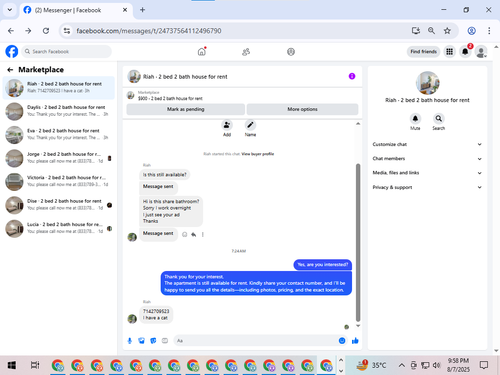Open more options for Message sent
The height and width of the screenshot is (375, 500).
click(x=202, y=234)
